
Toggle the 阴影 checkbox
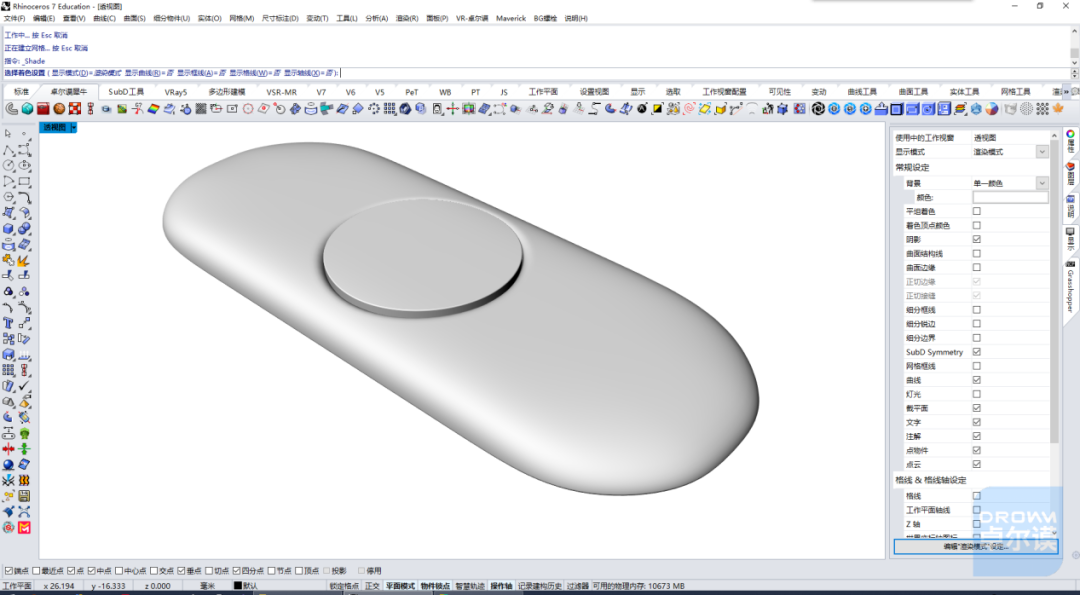[x=976, y=239]
